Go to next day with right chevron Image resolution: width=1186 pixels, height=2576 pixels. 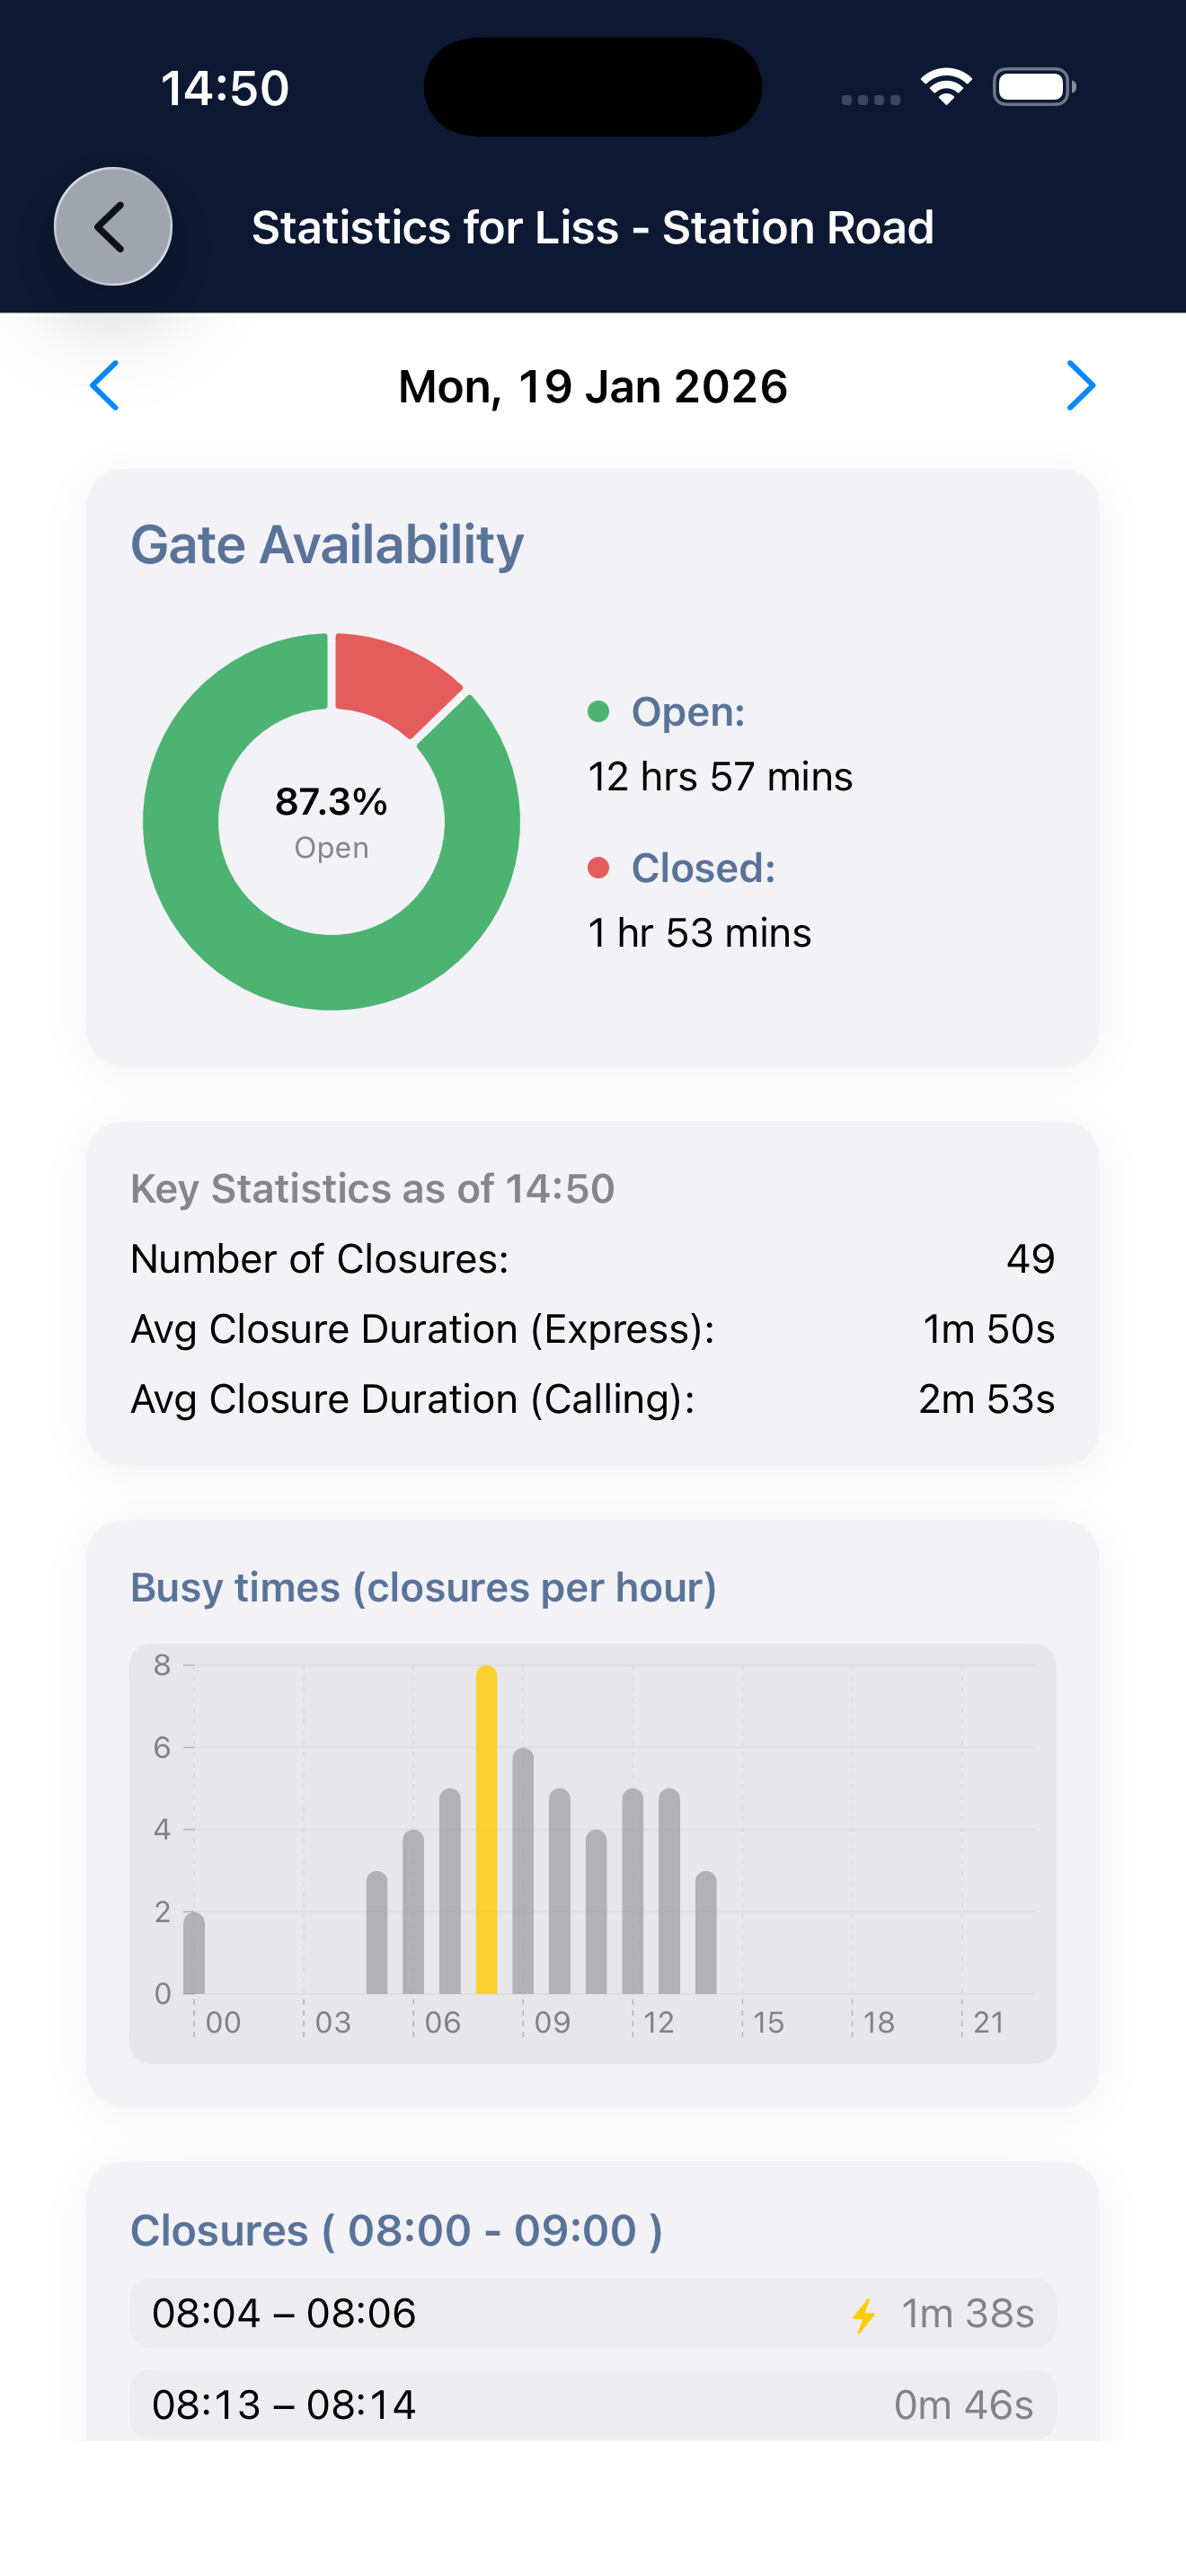(x=1080, y=386)
